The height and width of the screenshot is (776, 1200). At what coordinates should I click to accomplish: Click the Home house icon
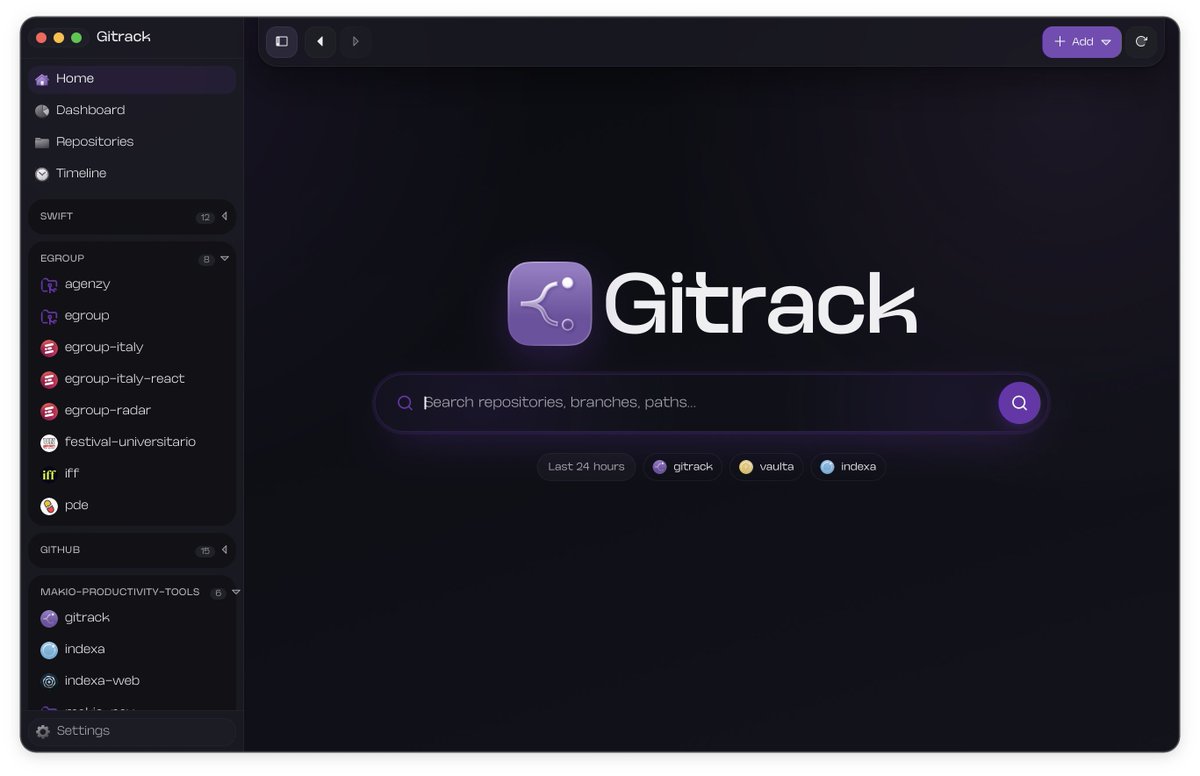[42, 79]
